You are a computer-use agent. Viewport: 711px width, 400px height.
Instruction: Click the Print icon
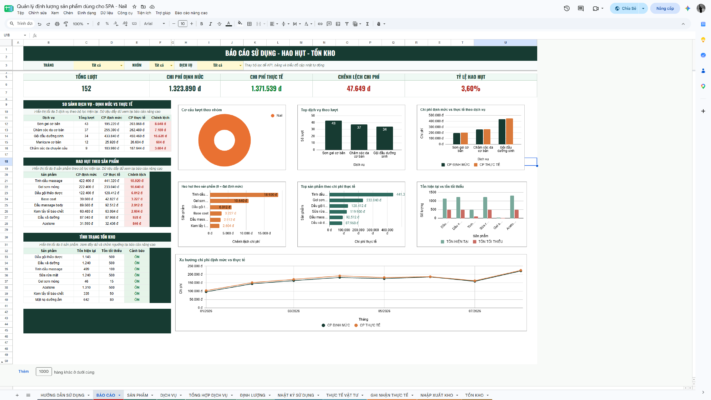click(57, 24)
